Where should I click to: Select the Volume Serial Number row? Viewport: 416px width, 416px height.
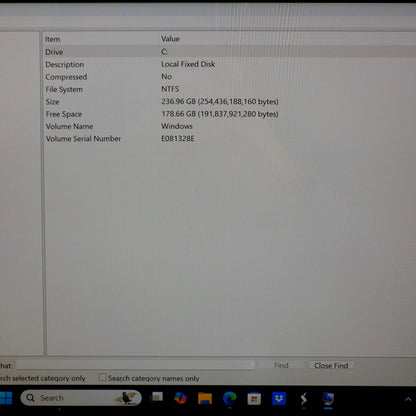(x=229, y=138)
